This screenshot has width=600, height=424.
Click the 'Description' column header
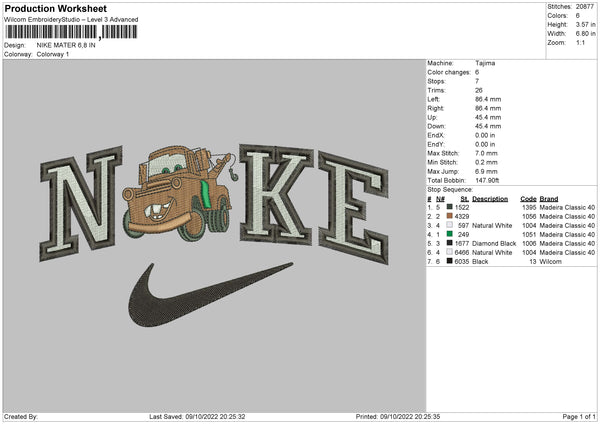click(x=490, y=199)
